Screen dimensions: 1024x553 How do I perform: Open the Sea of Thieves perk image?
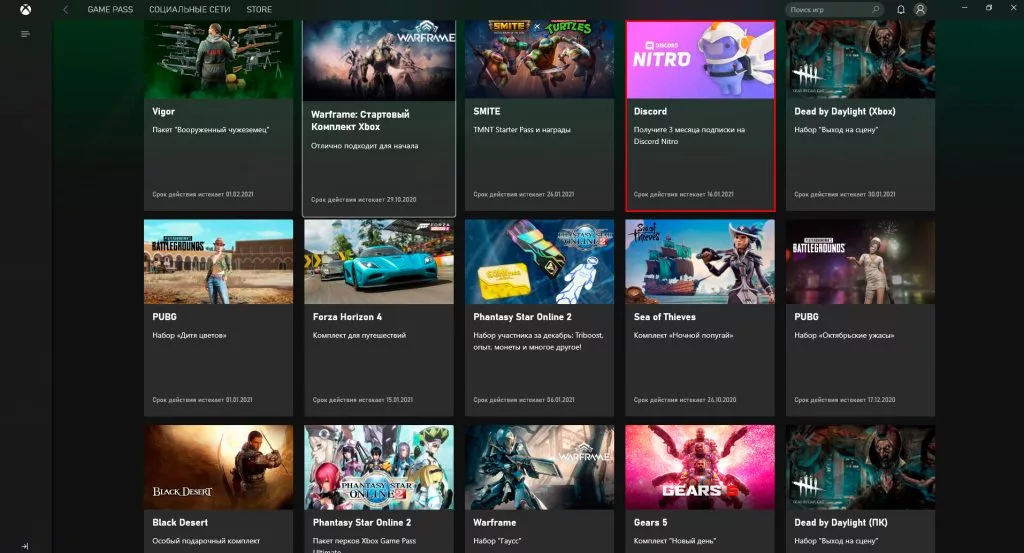click(700, 262)
